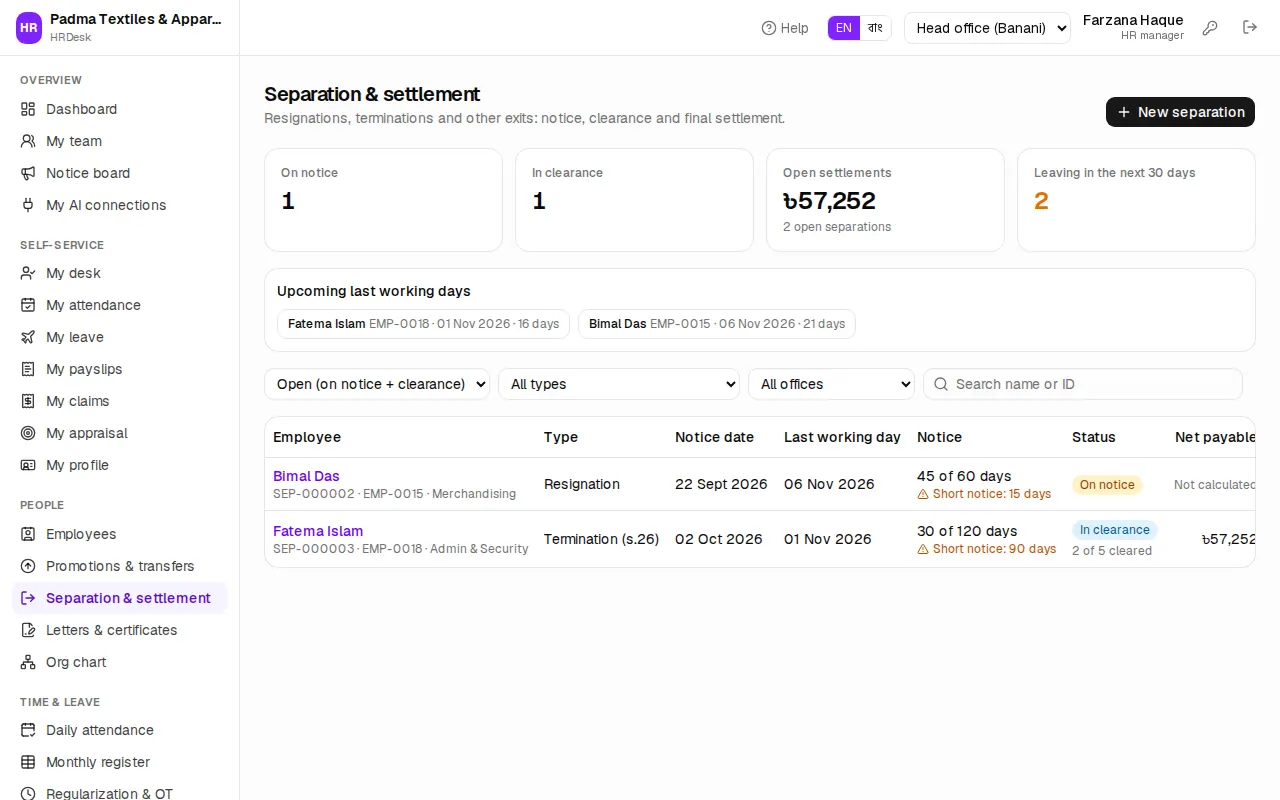Screen dimensions: 1280x800
Task: Click the Last working day column header
Action: [842, 437]
